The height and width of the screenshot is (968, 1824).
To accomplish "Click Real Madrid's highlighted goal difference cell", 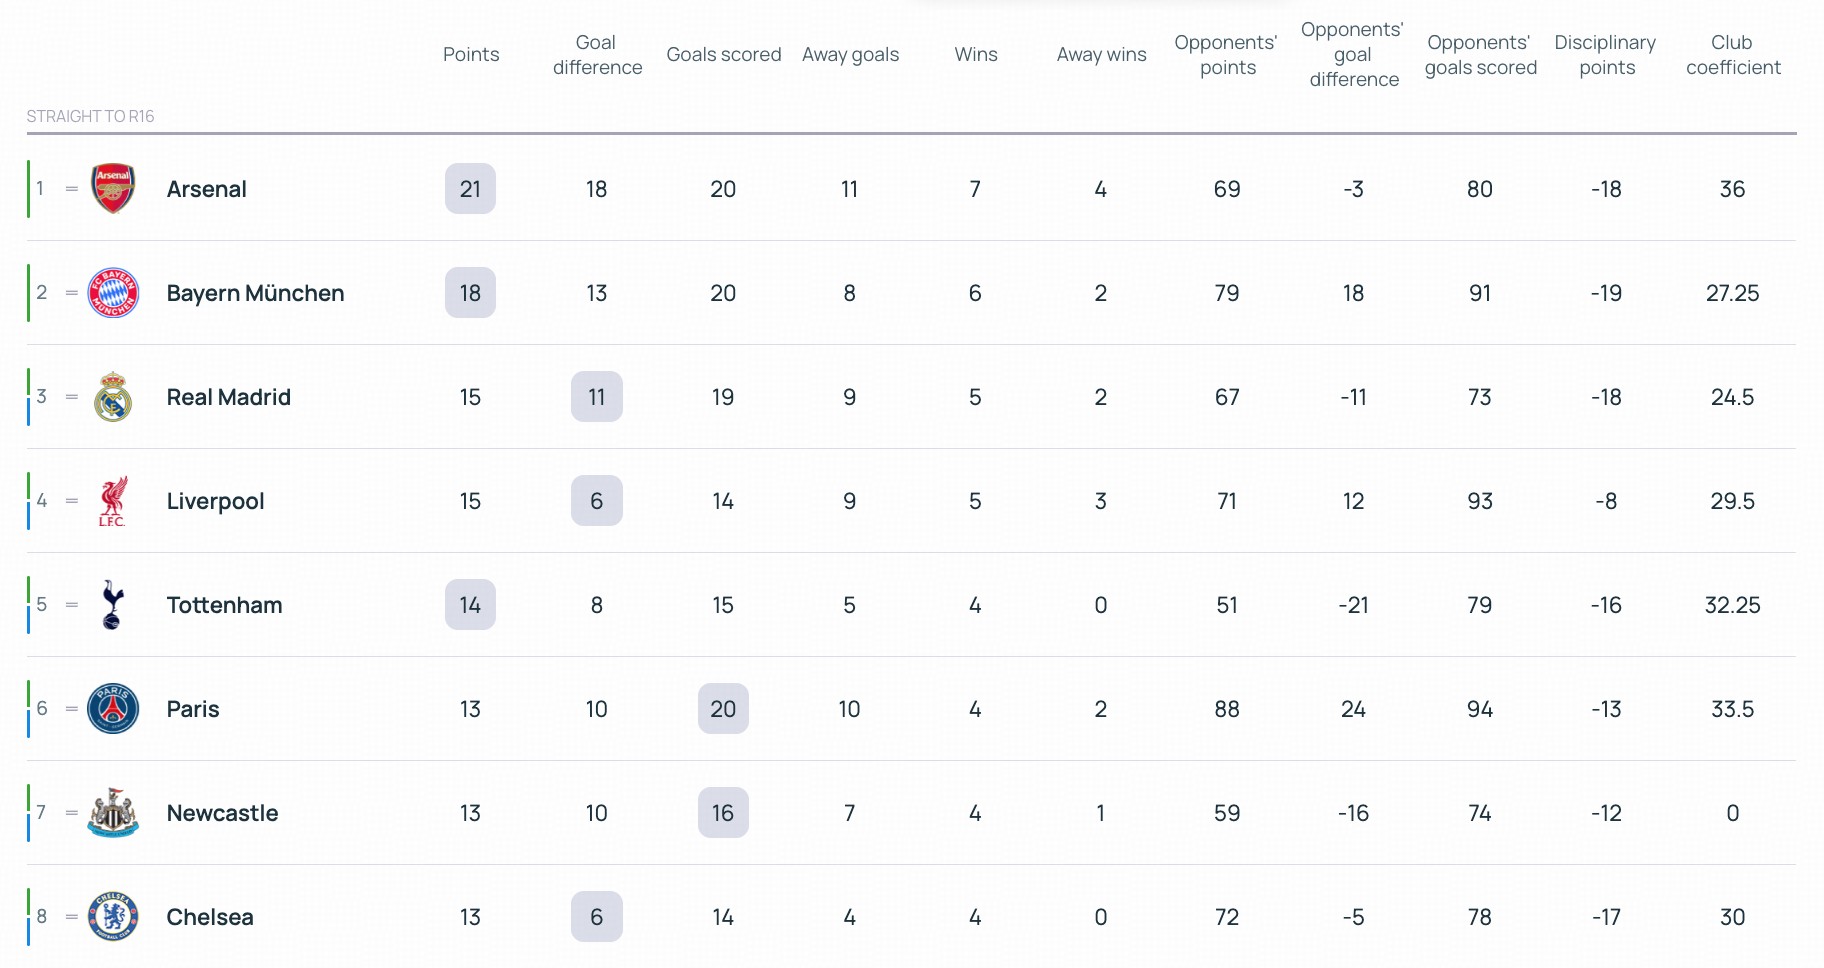I will pos(597,397).
